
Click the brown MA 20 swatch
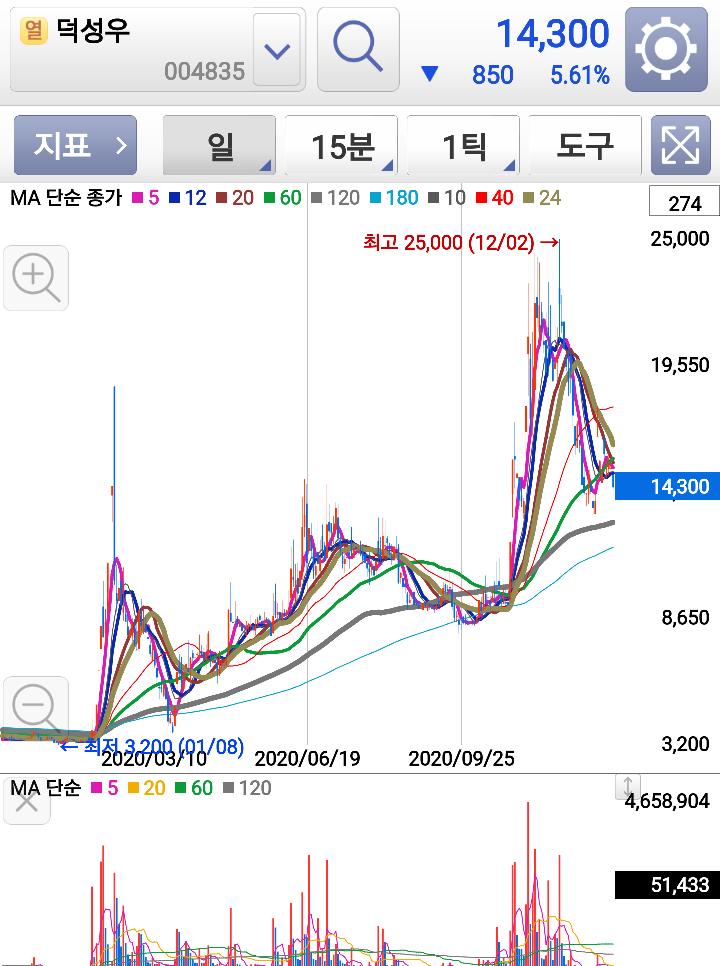[221, 198]
